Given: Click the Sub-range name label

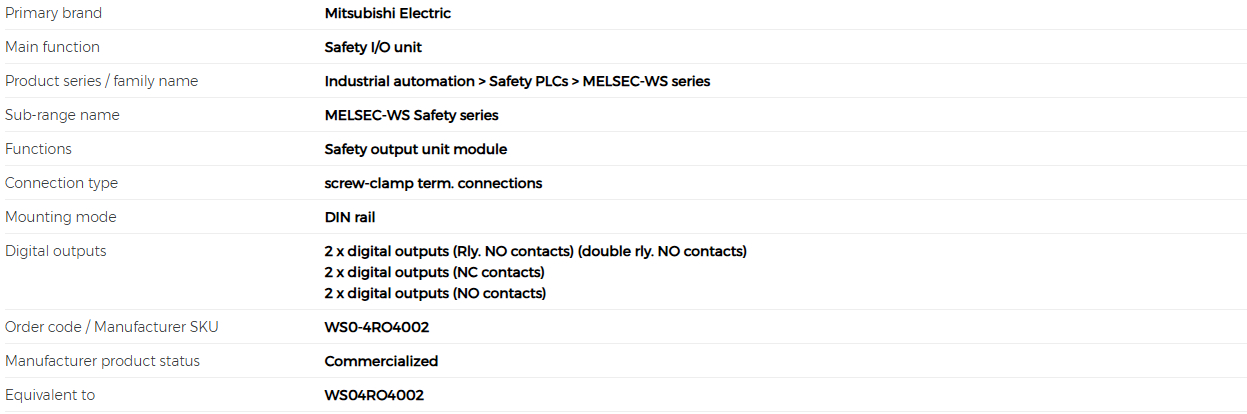Looking at the screenshot, I should pyautogui.click(x=62, y=115).
